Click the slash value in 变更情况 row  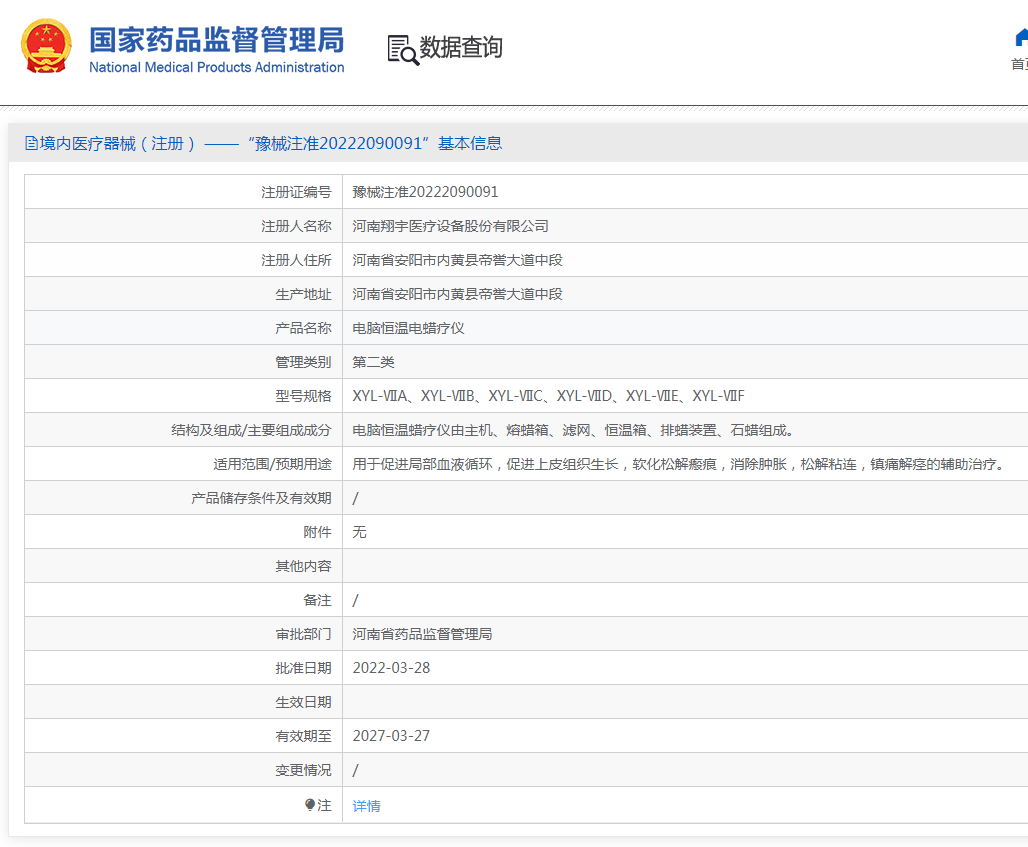click(x=355, y=770)
